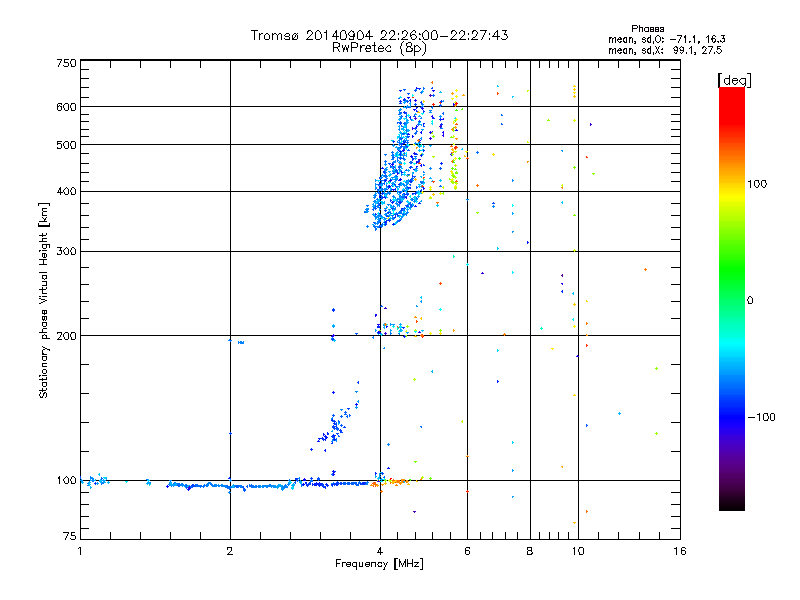Click the colorbar label '0'
Screen dimensions: 800x600
(750, 300)
